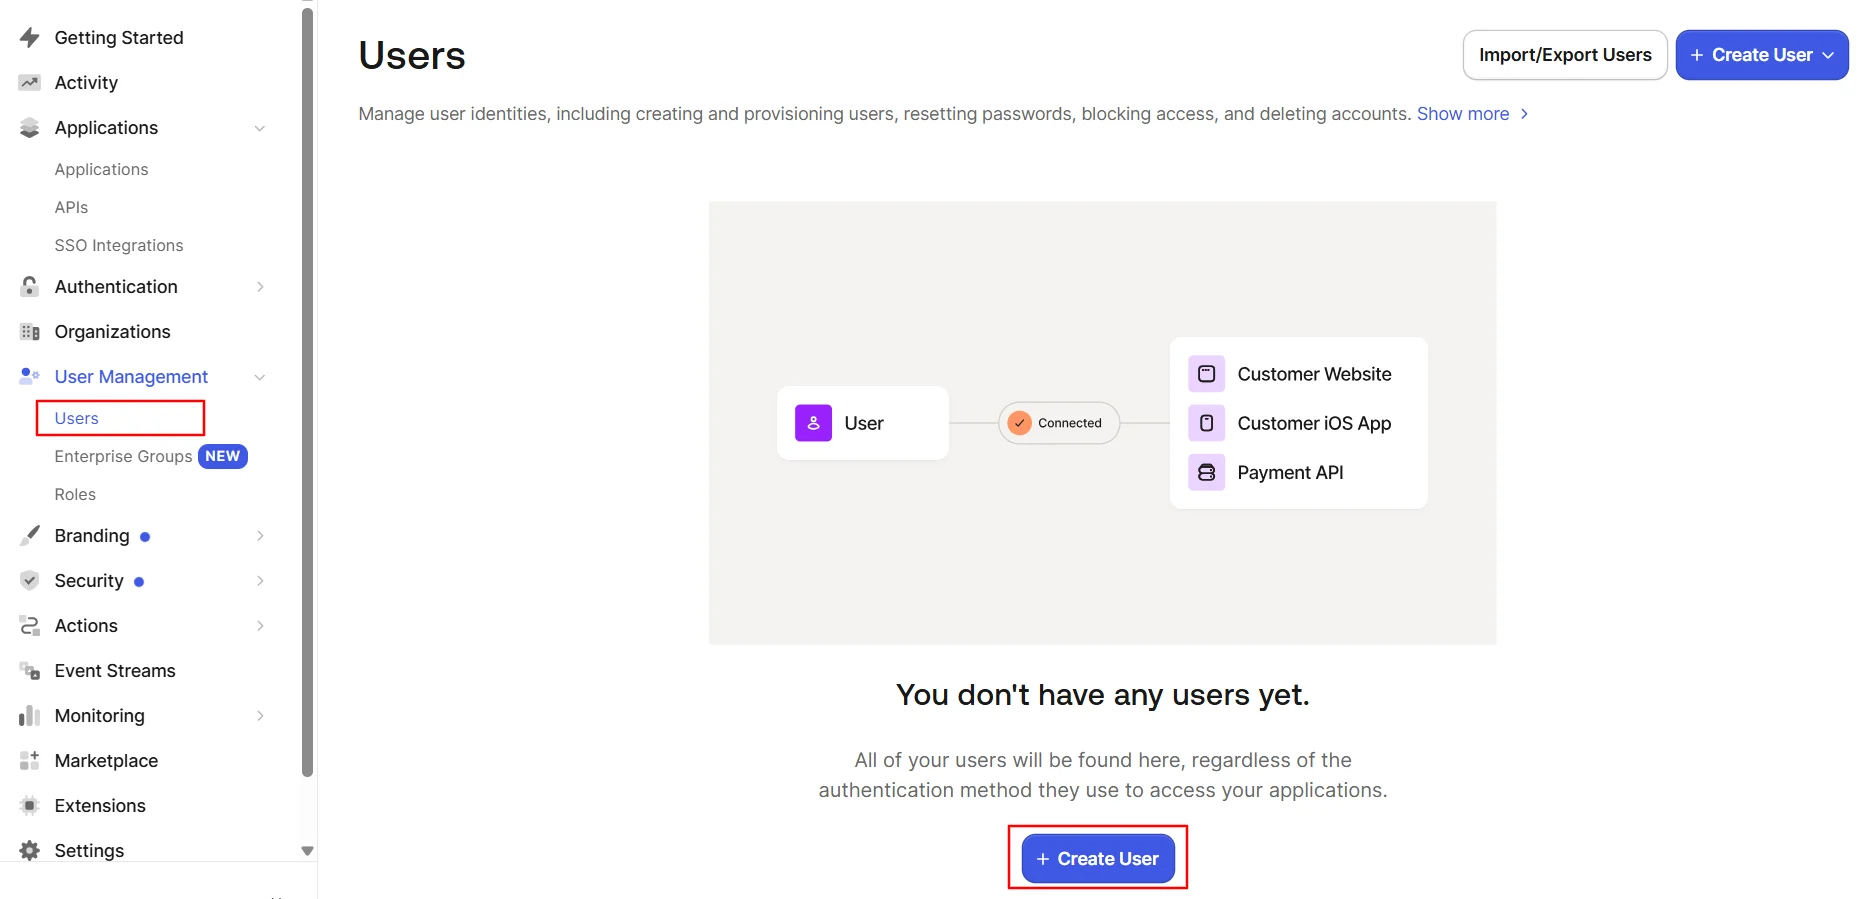Click the Connected status pill
Viewport: 1867px width, 899px height.
[1059, 423]
